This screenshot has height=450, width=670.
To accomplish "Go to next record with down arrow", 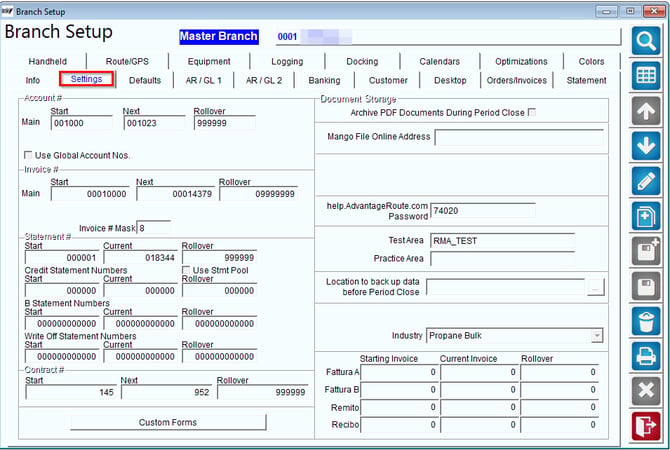I will coord(646,146).
